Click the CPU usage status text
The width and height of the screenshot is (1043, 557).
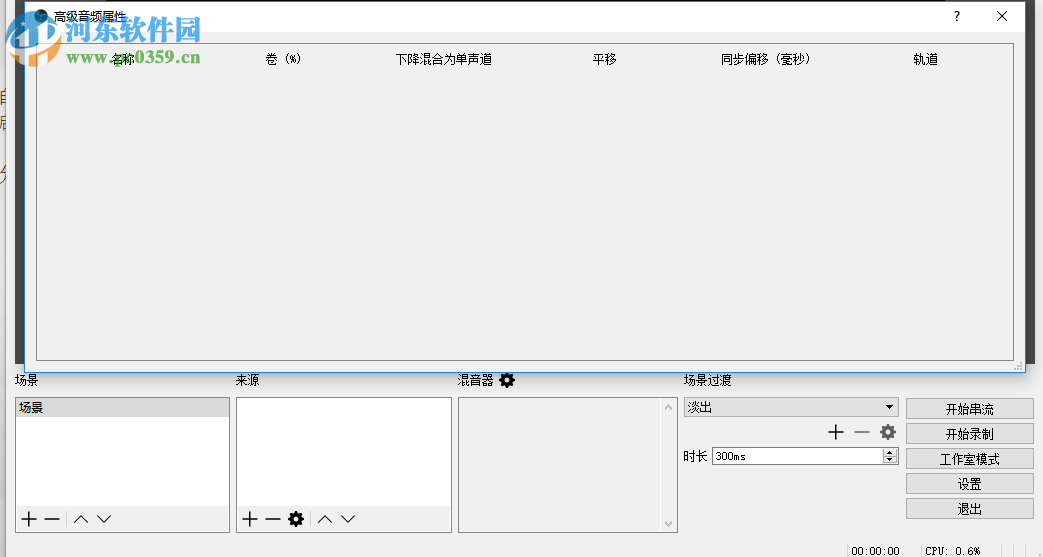pyautogui.click(x=953, y=551)
